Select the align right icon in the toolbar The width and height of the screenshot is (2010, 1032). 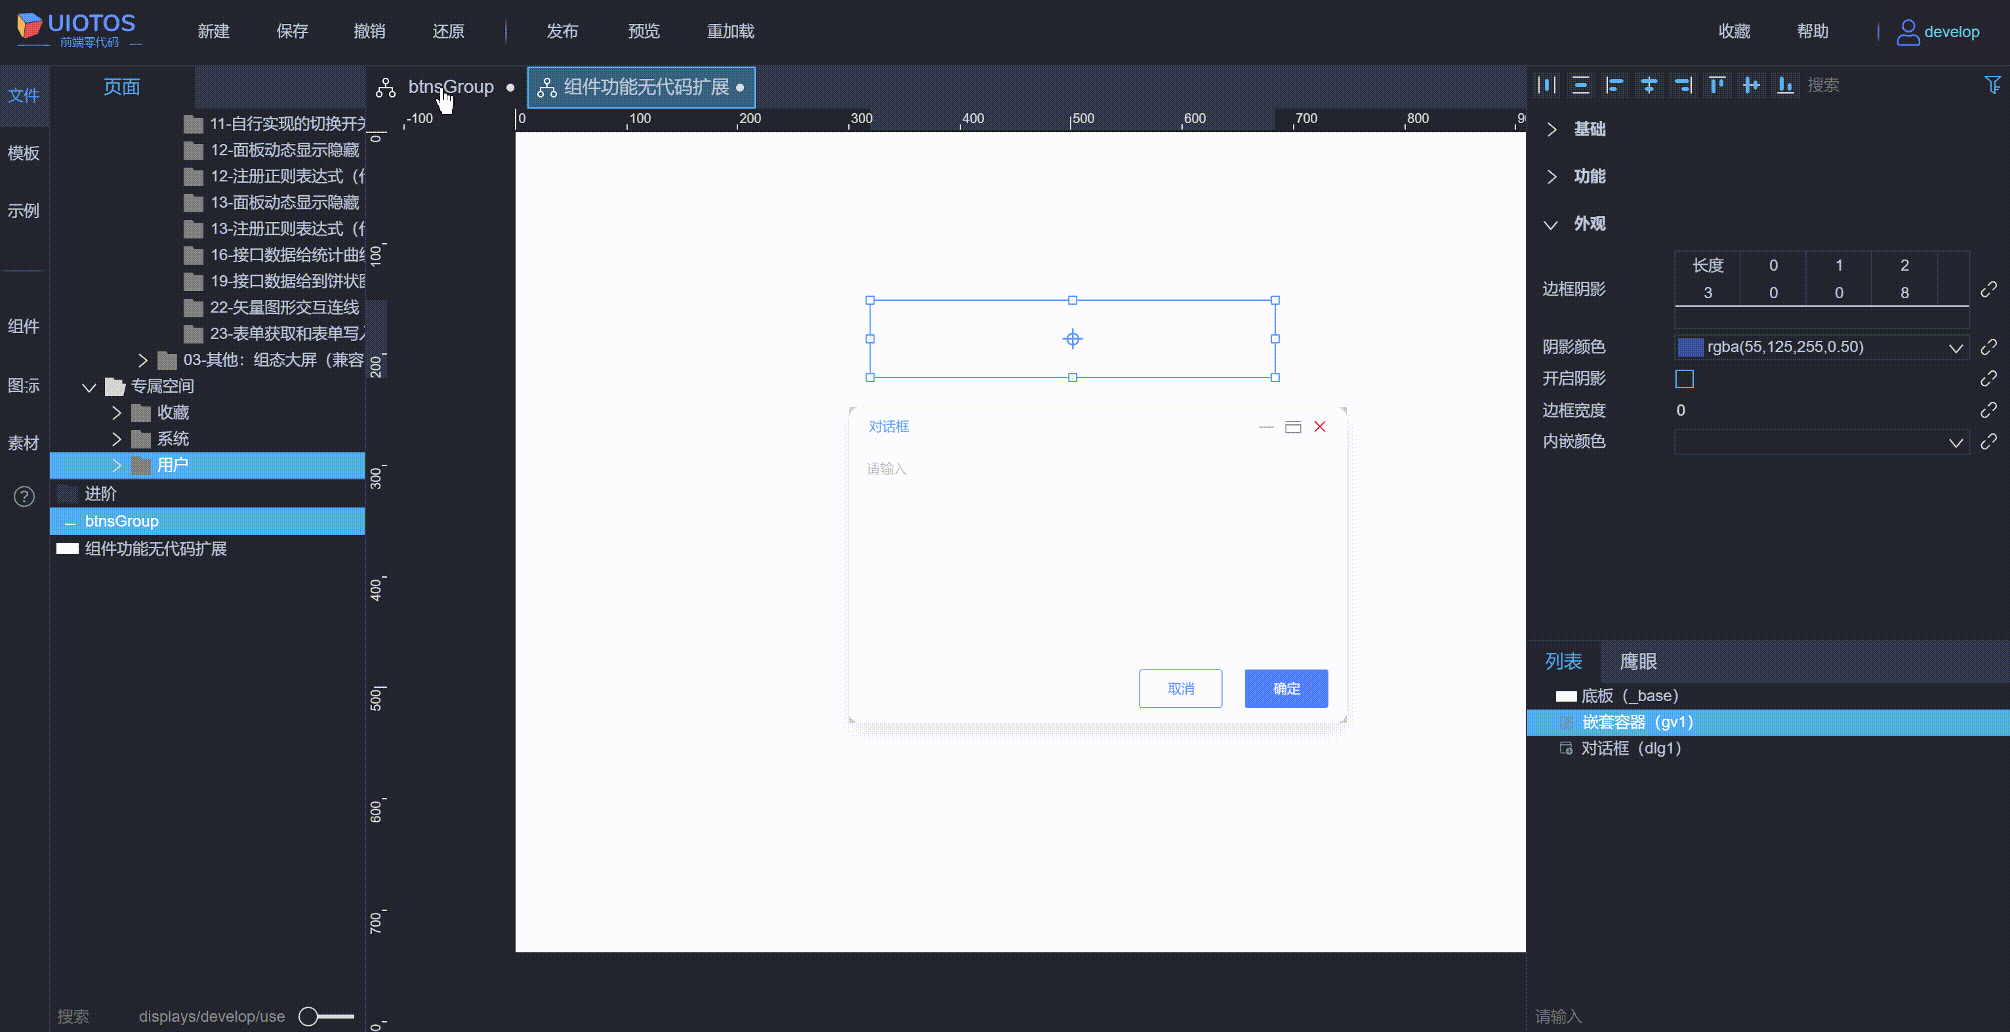click(1683, 85)
